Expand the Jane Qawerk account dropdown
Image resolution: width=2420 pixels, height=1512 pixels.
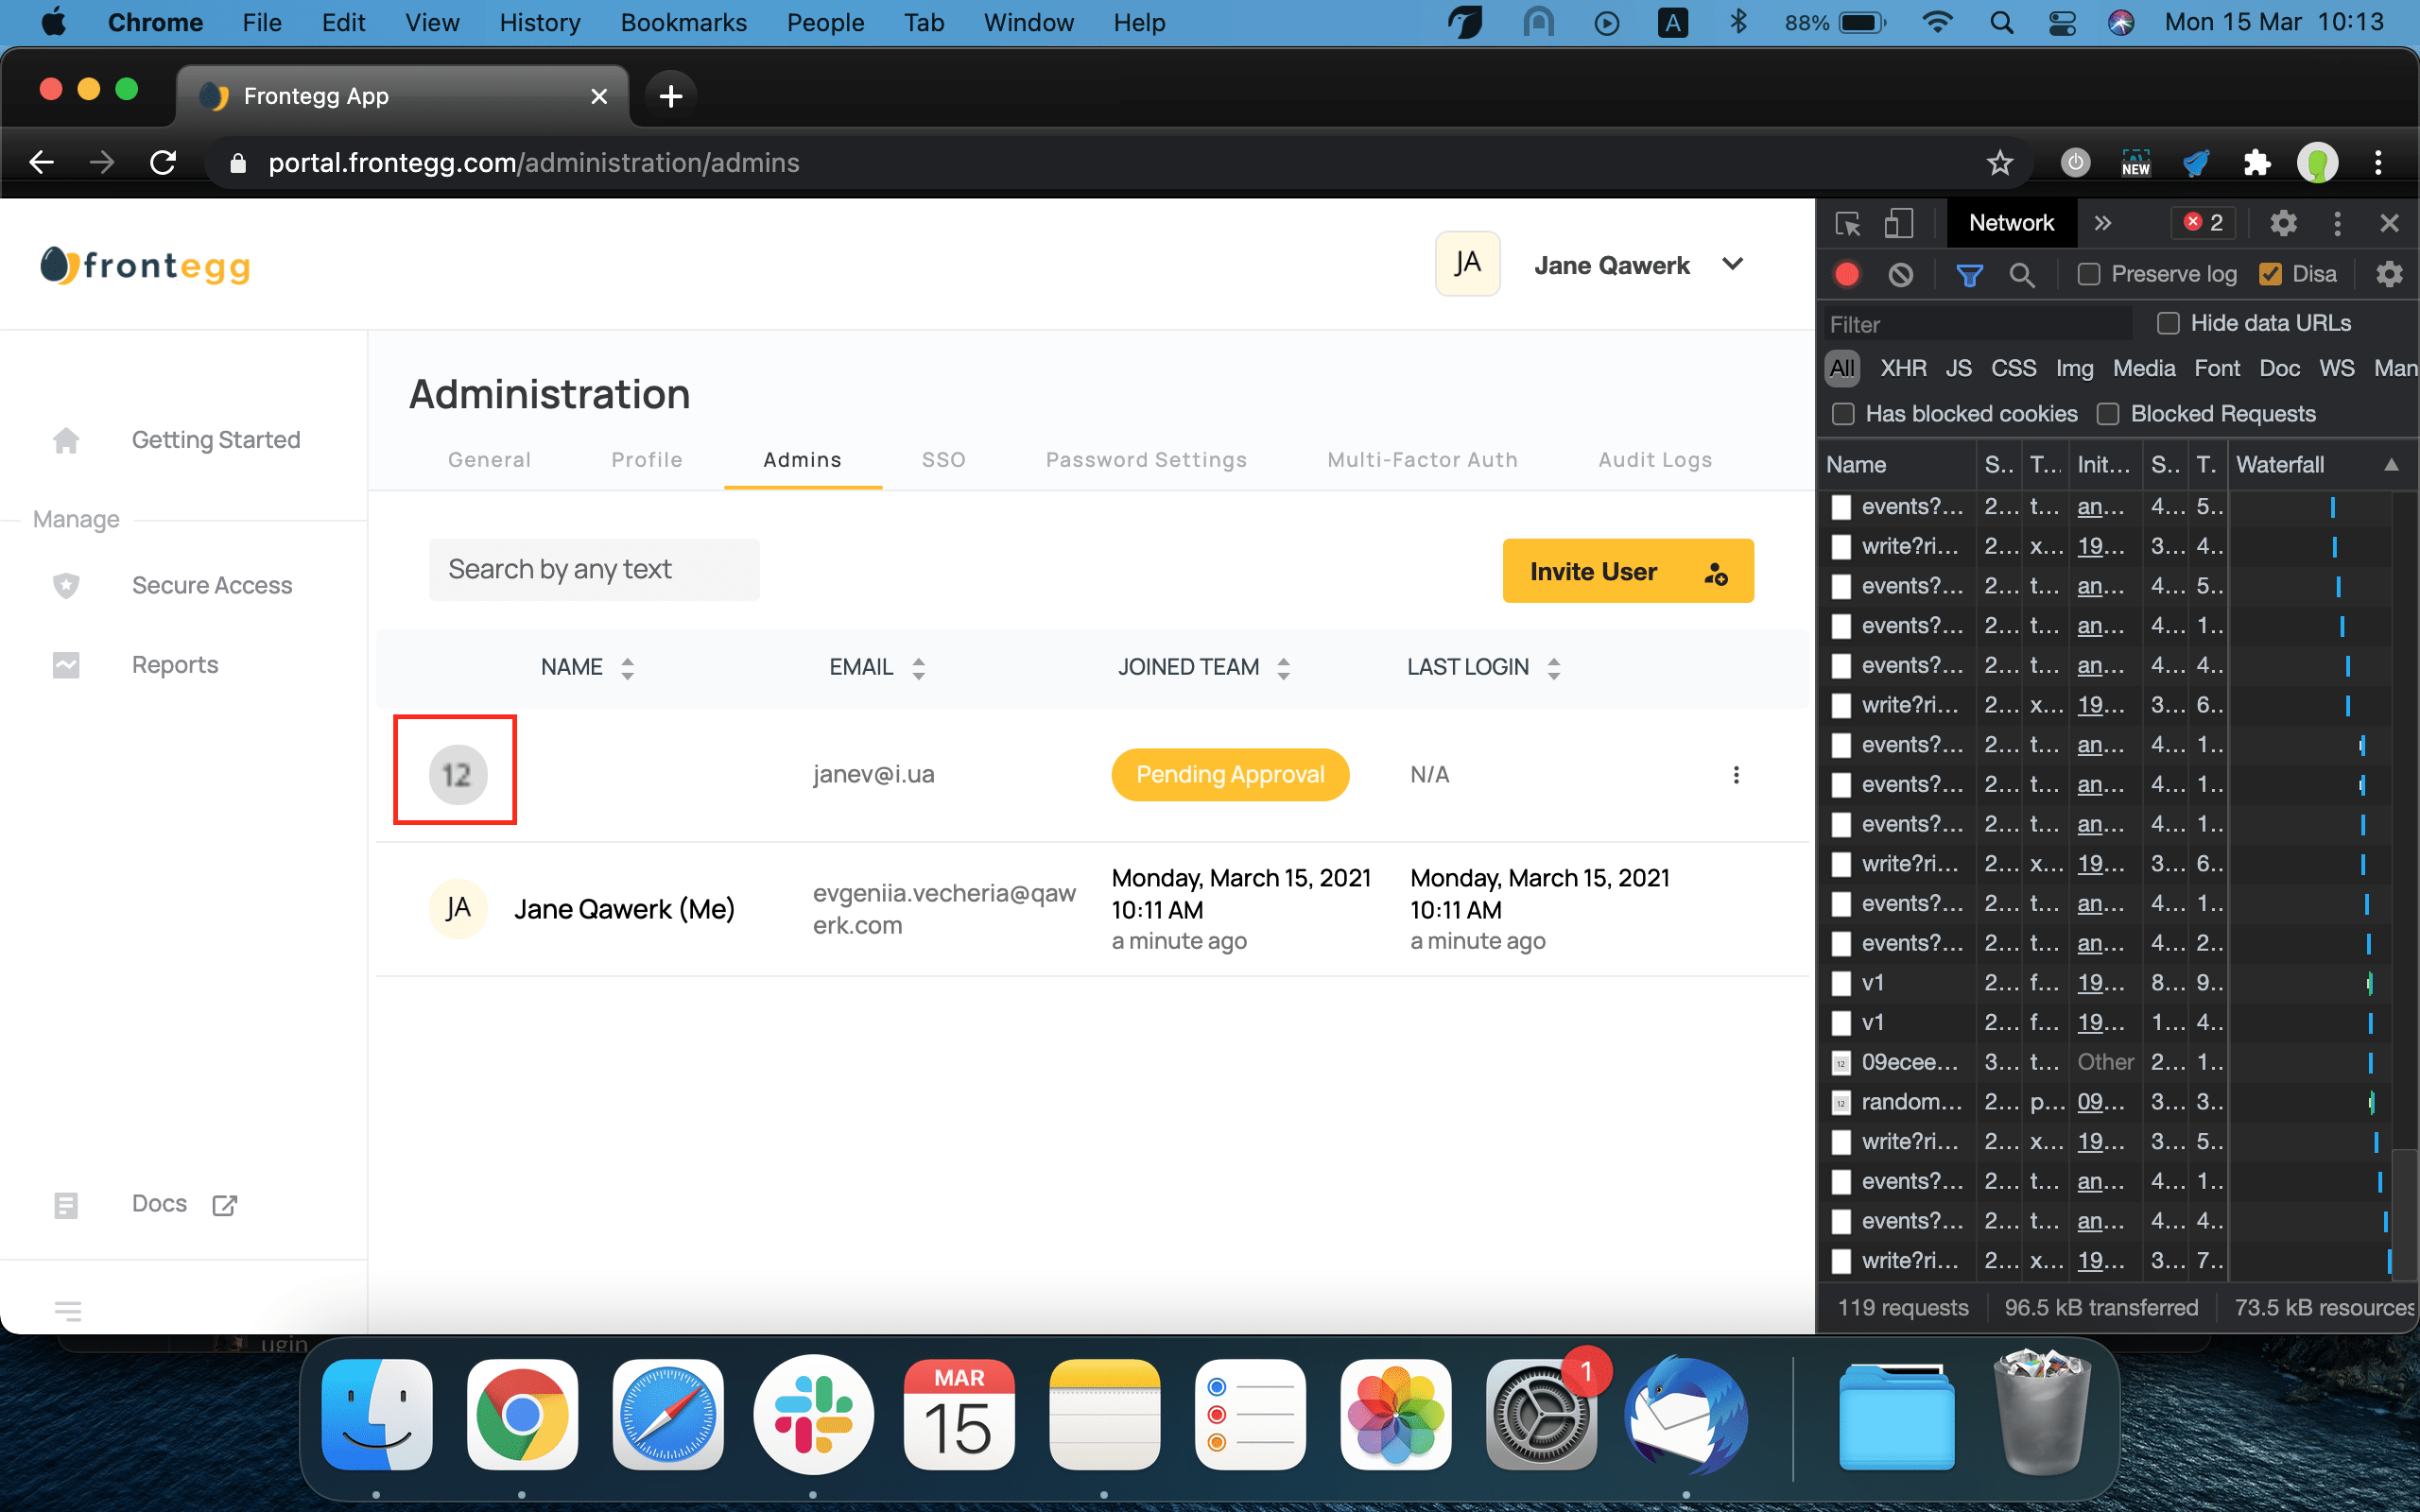pos(1733,264)
